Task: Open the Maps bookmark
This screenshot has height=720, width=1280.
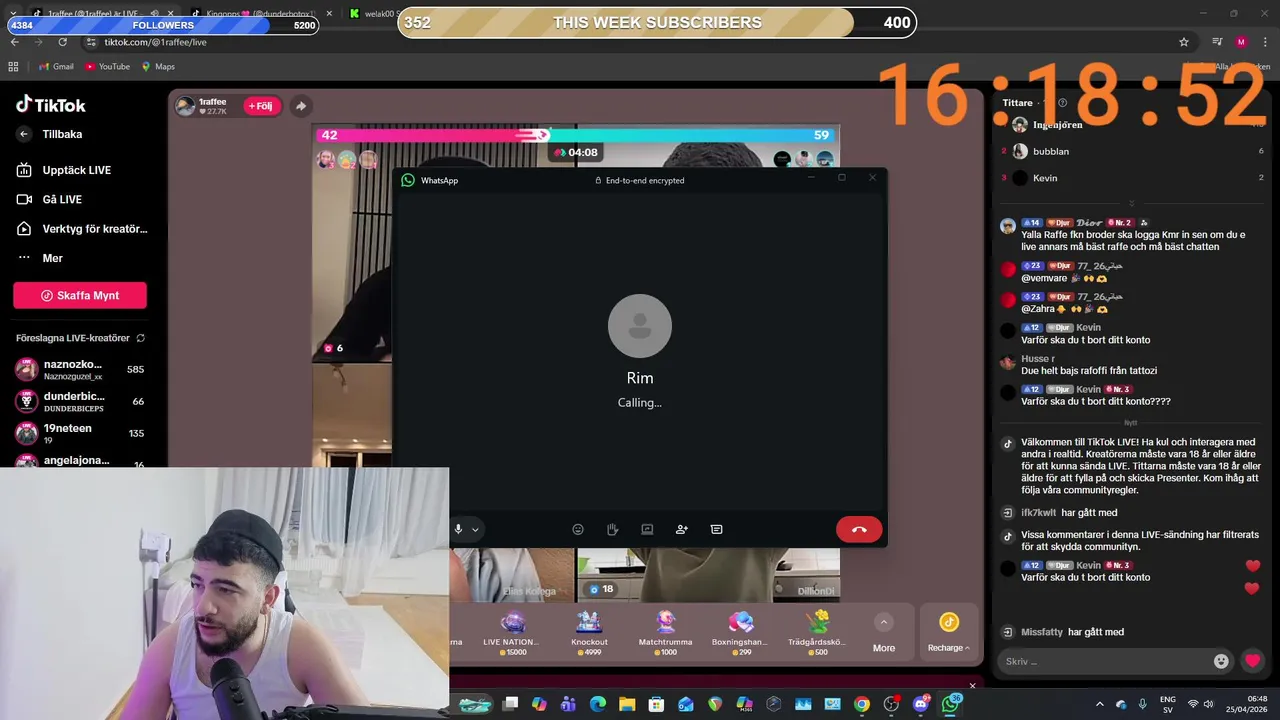Action: point(158,67)
